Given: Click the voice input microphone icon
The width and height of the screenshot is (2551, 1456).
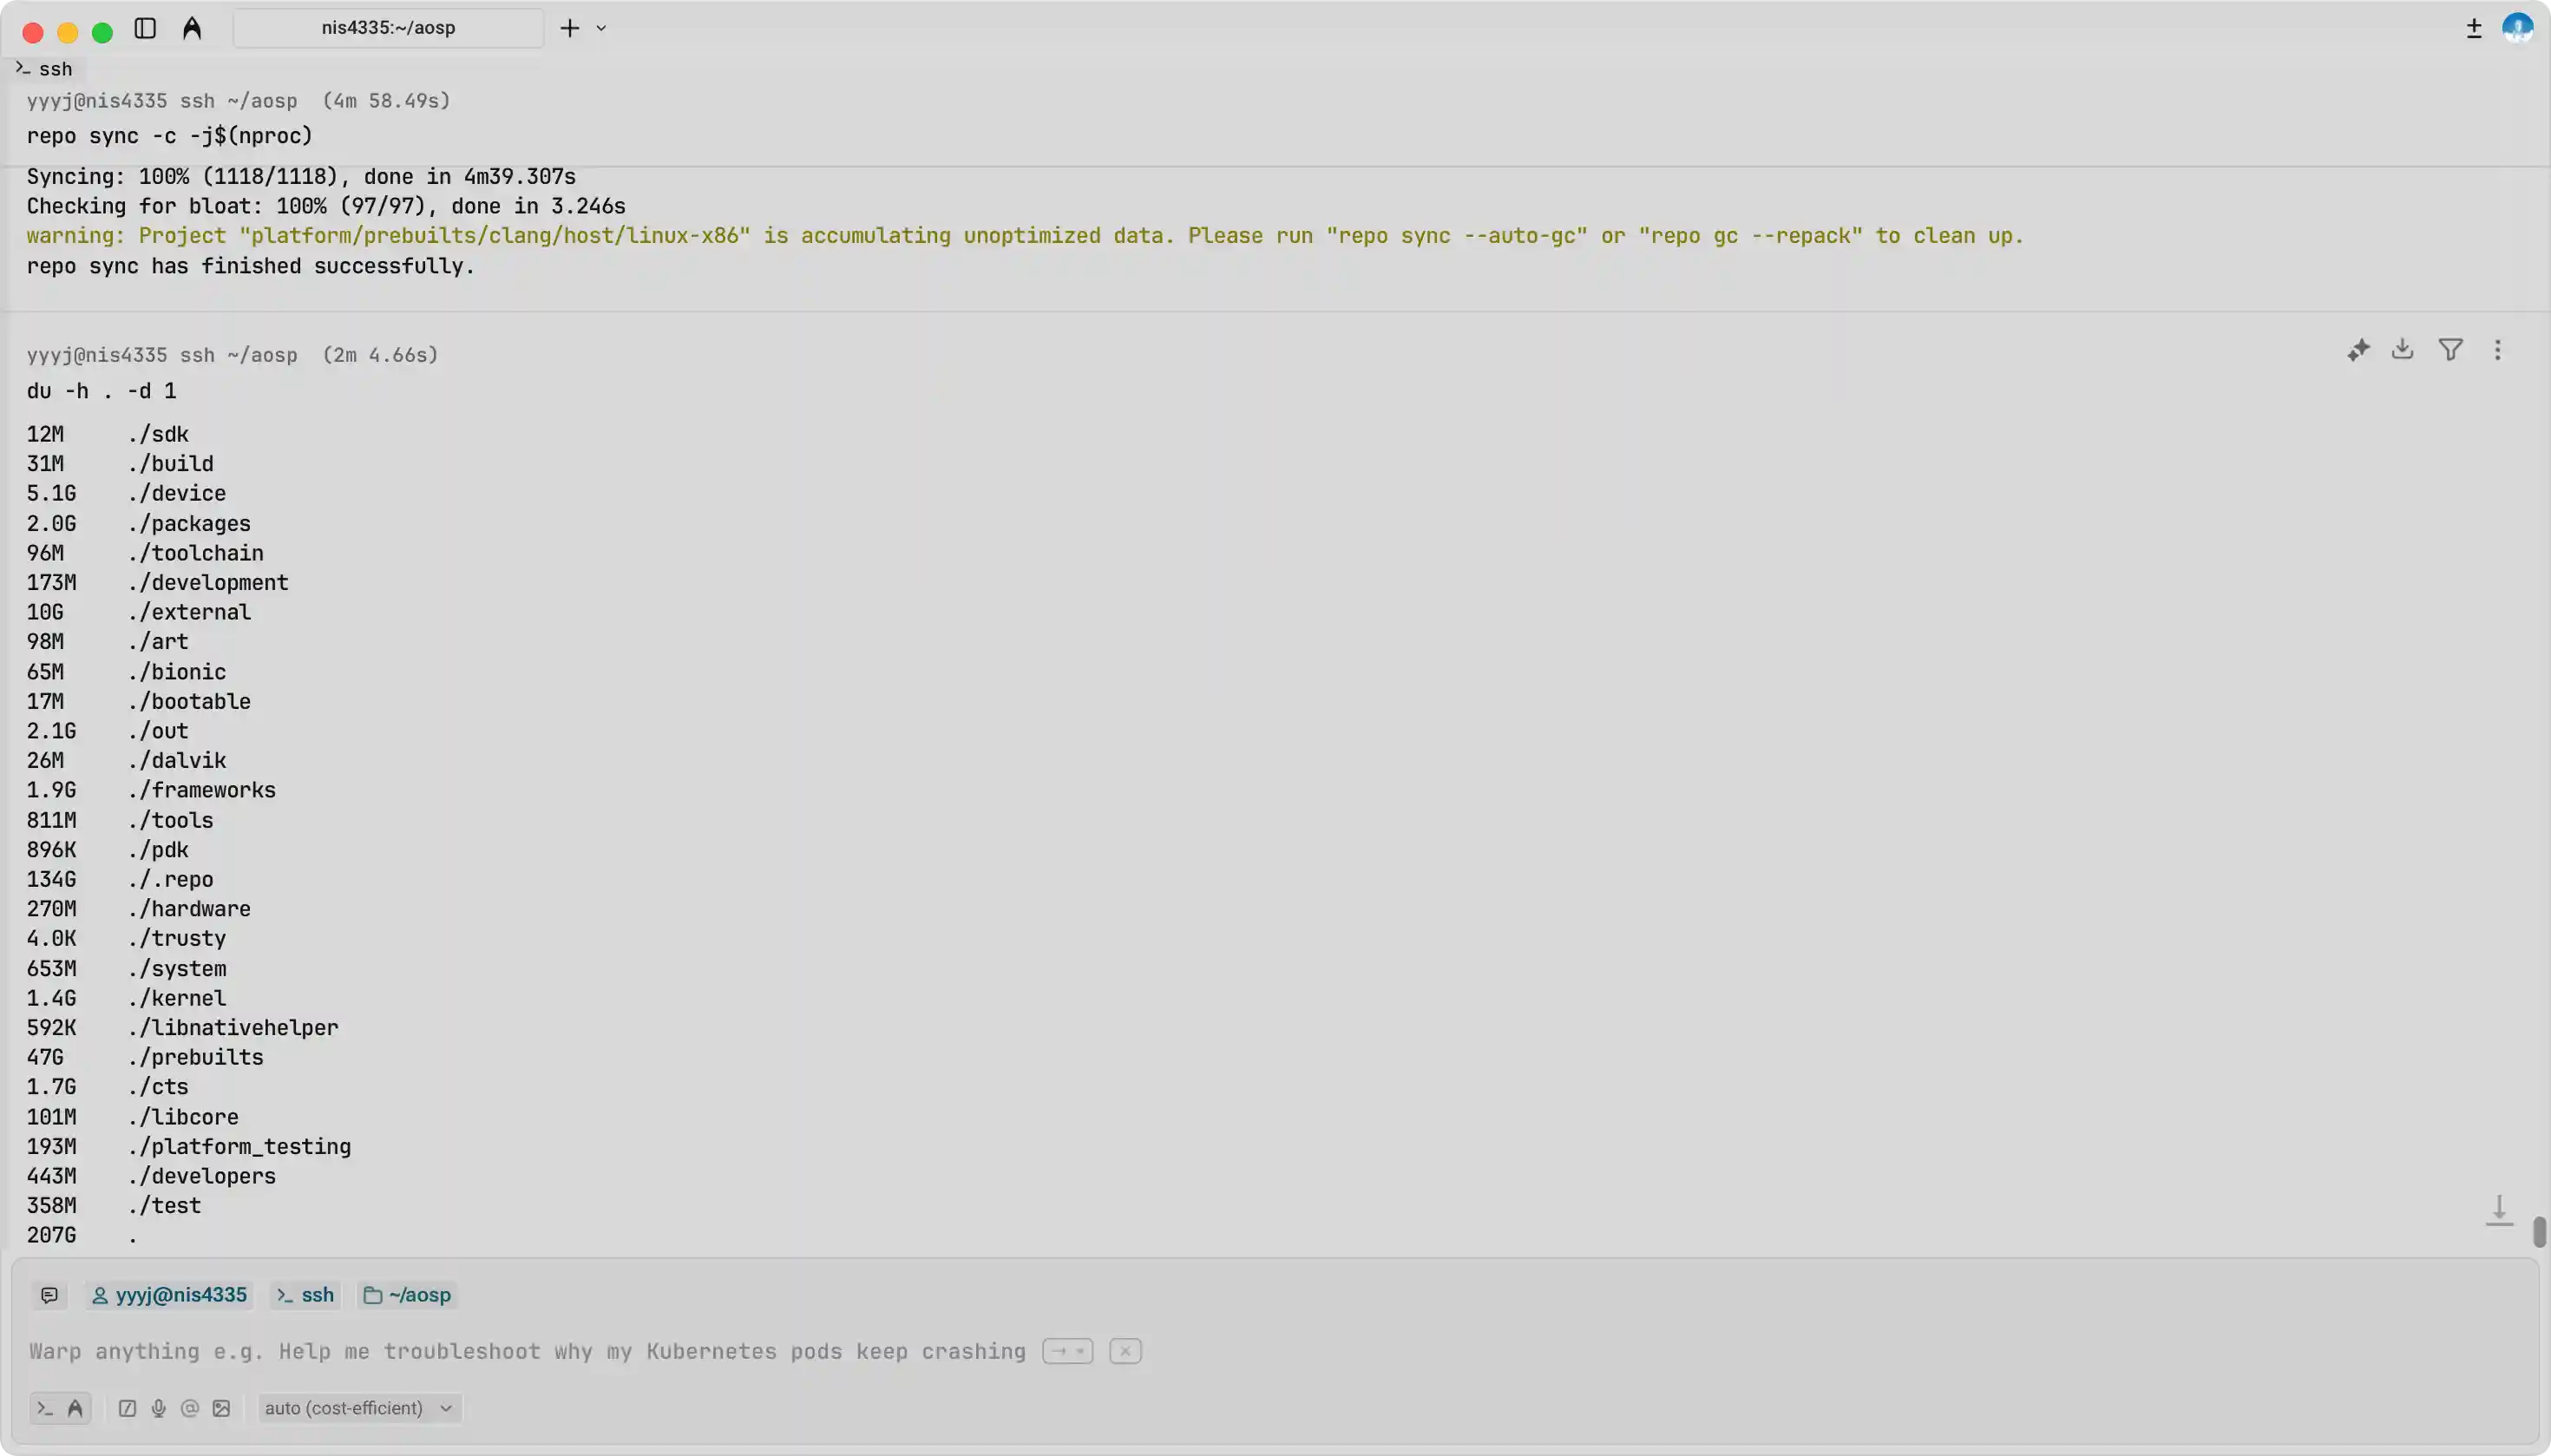Looking at the screenshot, I should tap(158, 1408).
